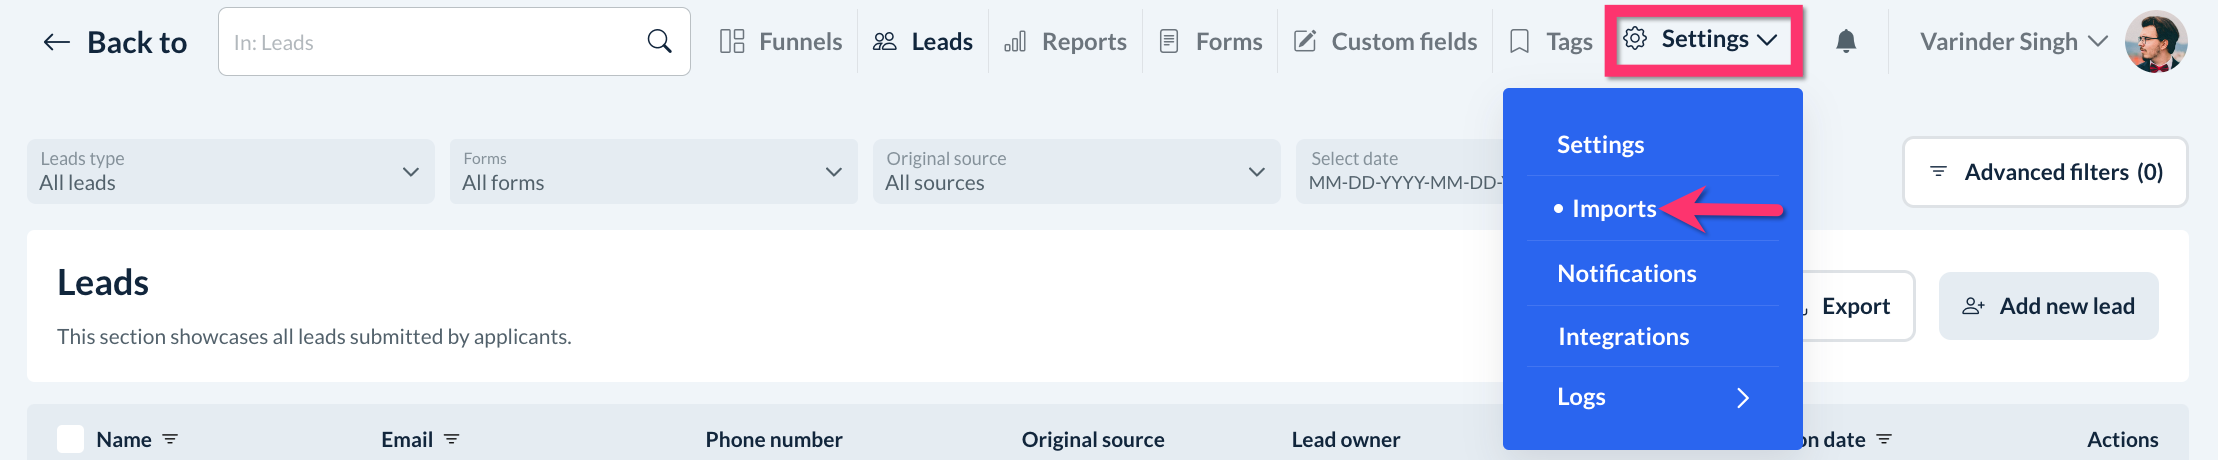
Task: Click the back arrow icon
Action: coord(57,42)
